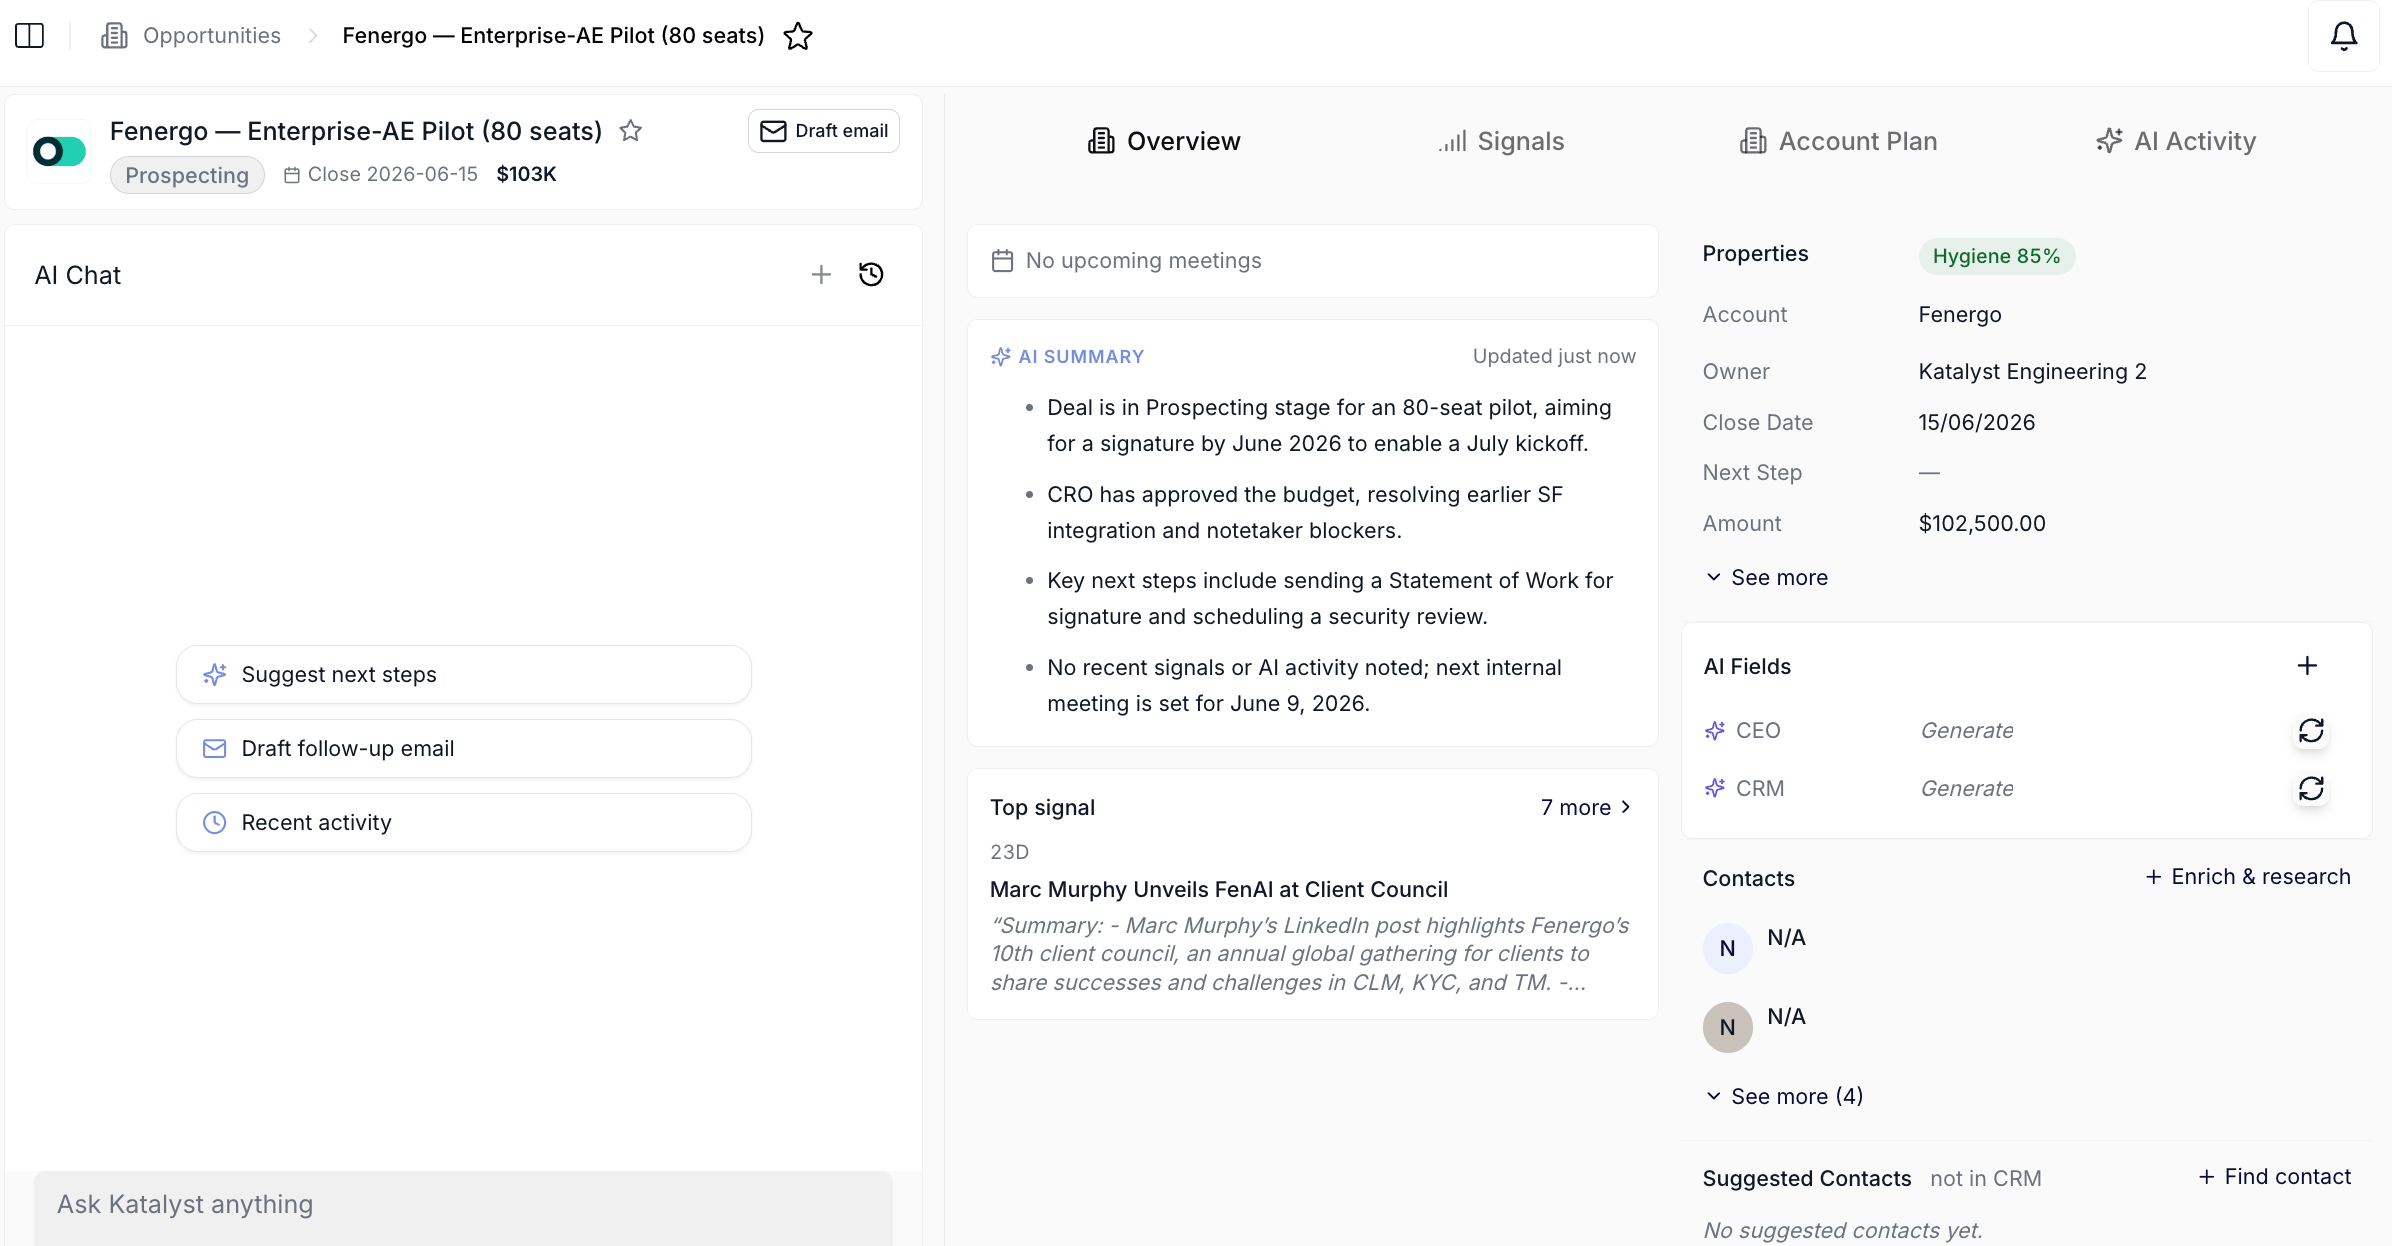Click the Amount value $102,500.00

(x=1982, y=524)
